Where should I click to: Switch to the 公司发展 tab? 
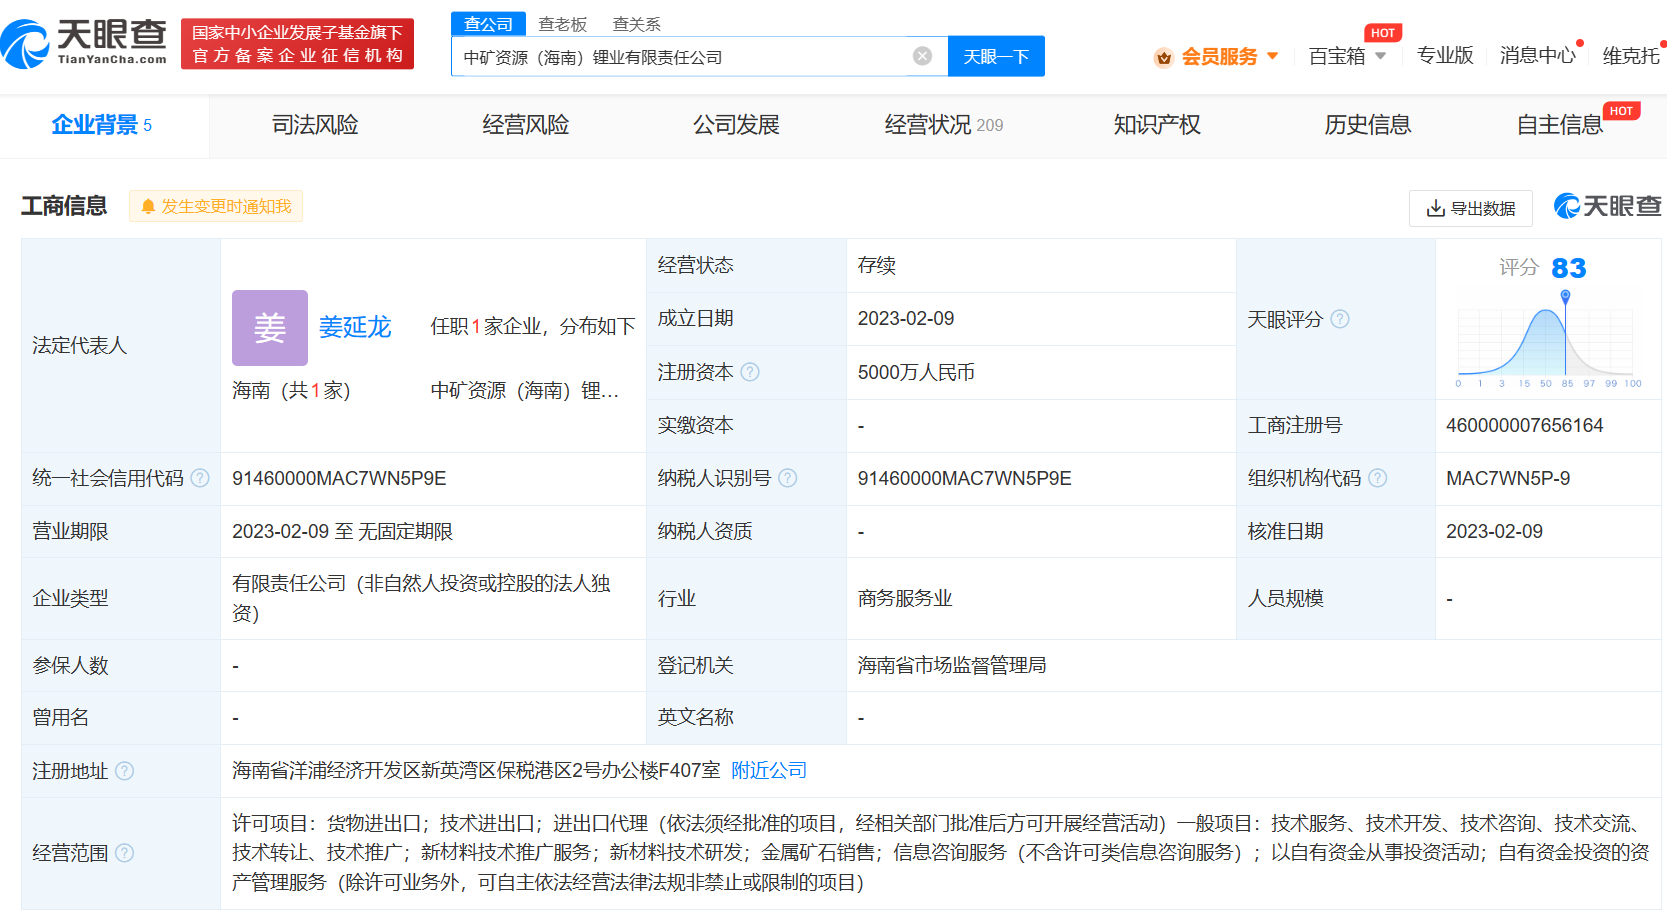[737, 125]
